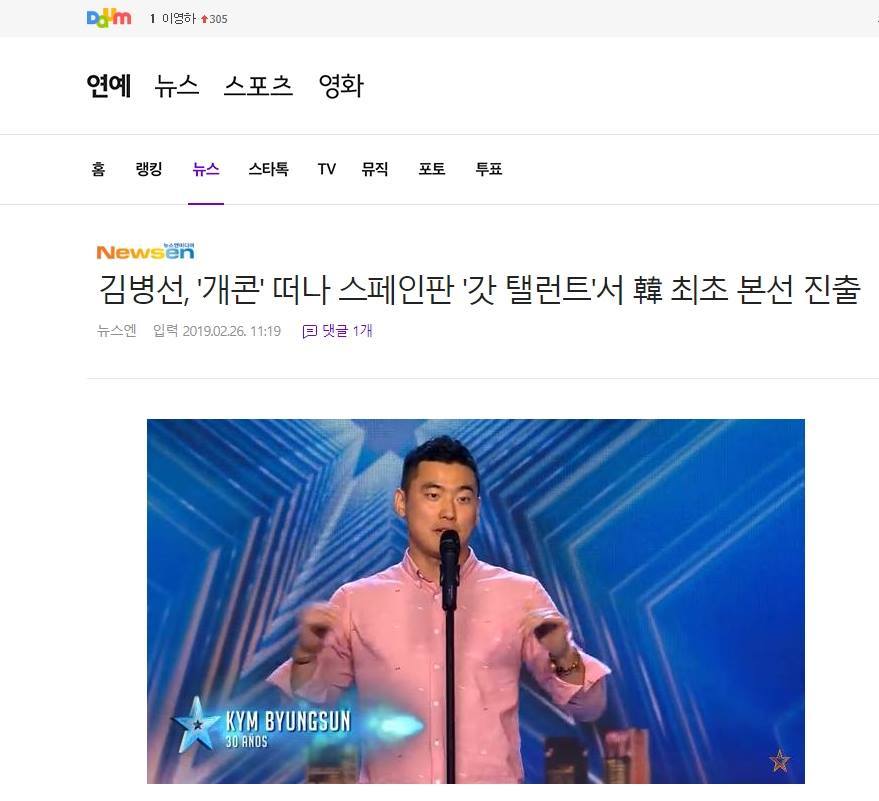879x801 pixels.
Task: Click the Newsen publisher logo
Action: (x=145, y=252)
